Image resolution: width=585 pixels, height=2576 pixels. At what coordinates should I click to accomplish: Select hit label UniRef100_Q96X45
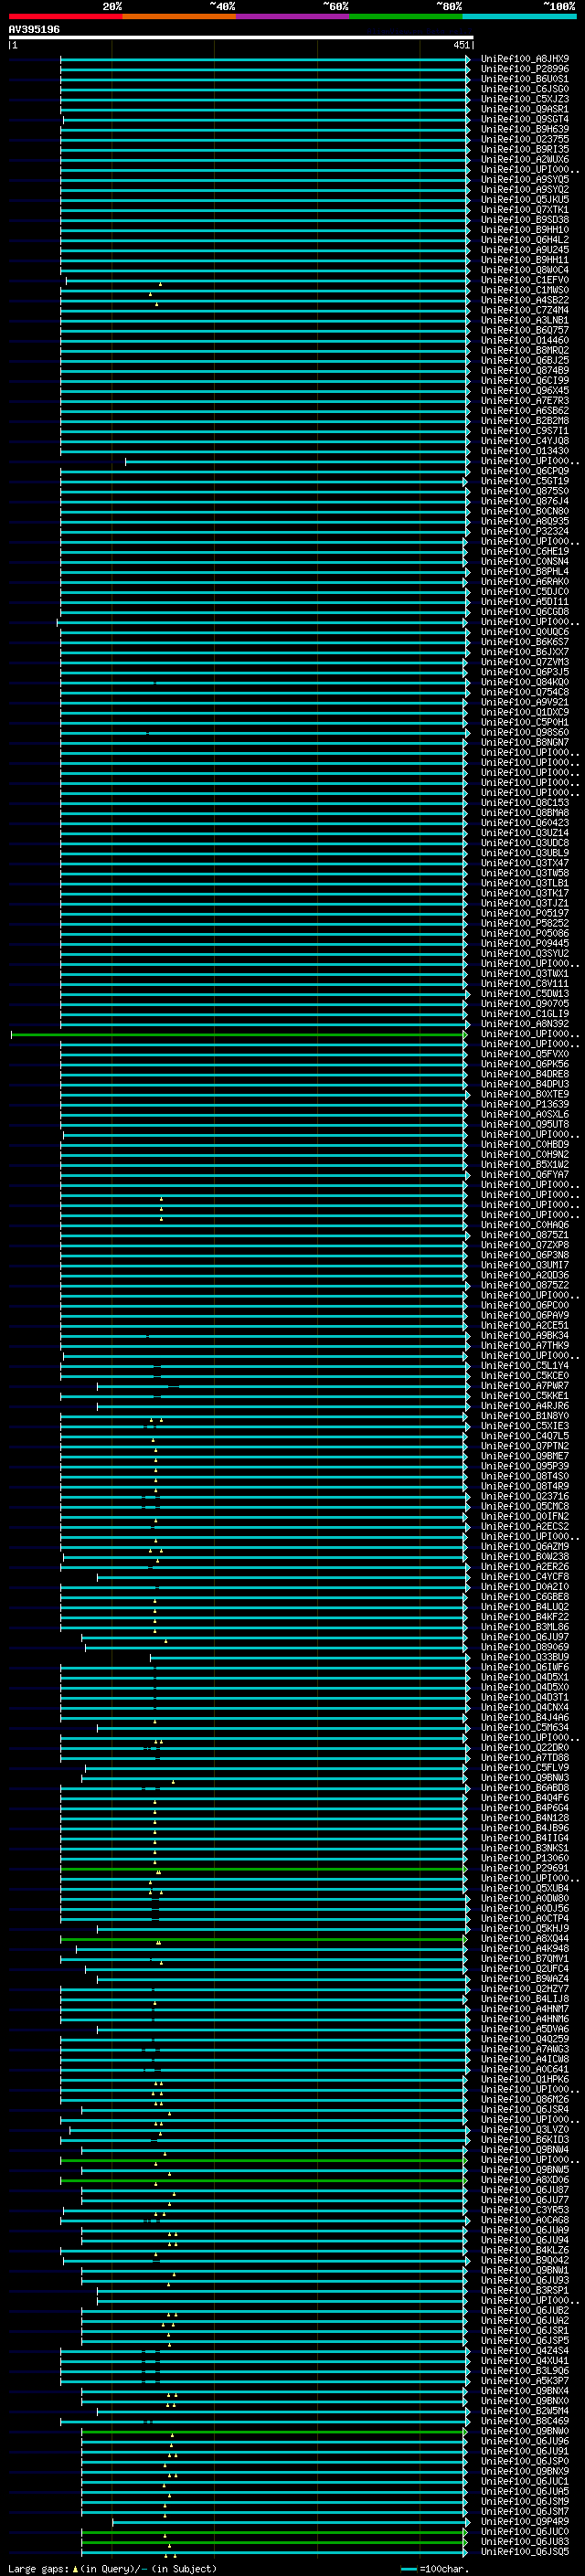point(524,391)
